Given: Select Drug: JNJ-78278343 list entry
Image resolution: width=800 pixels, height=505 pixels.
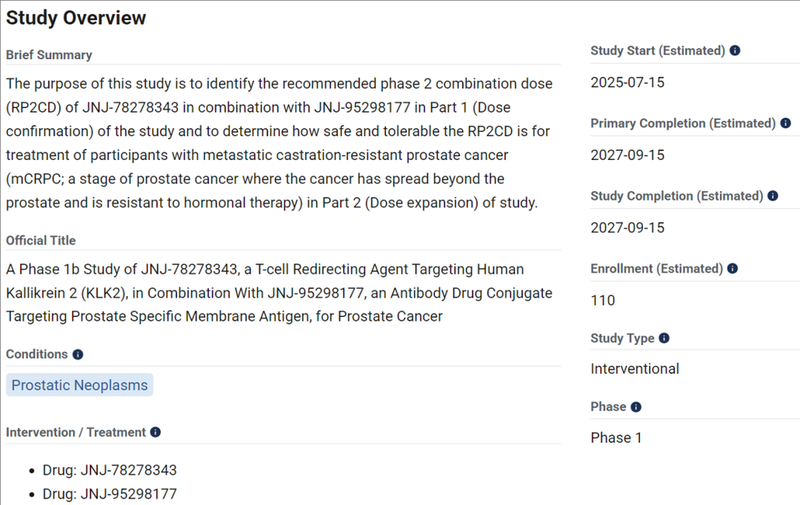Looking at the screenshot, I should click(109, 470).
